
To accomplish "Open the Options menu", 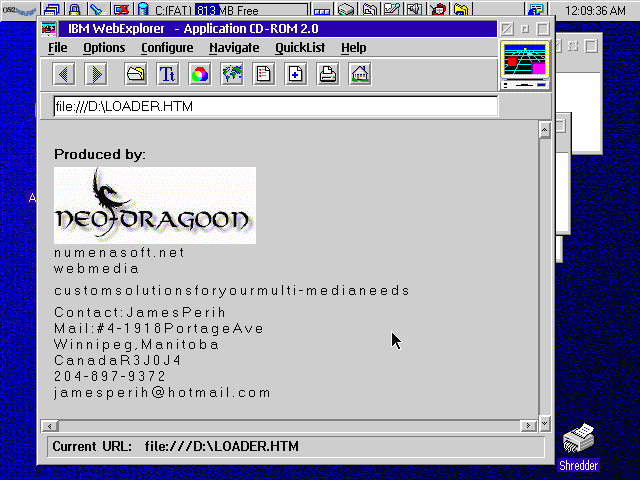I will pos(104,48).
